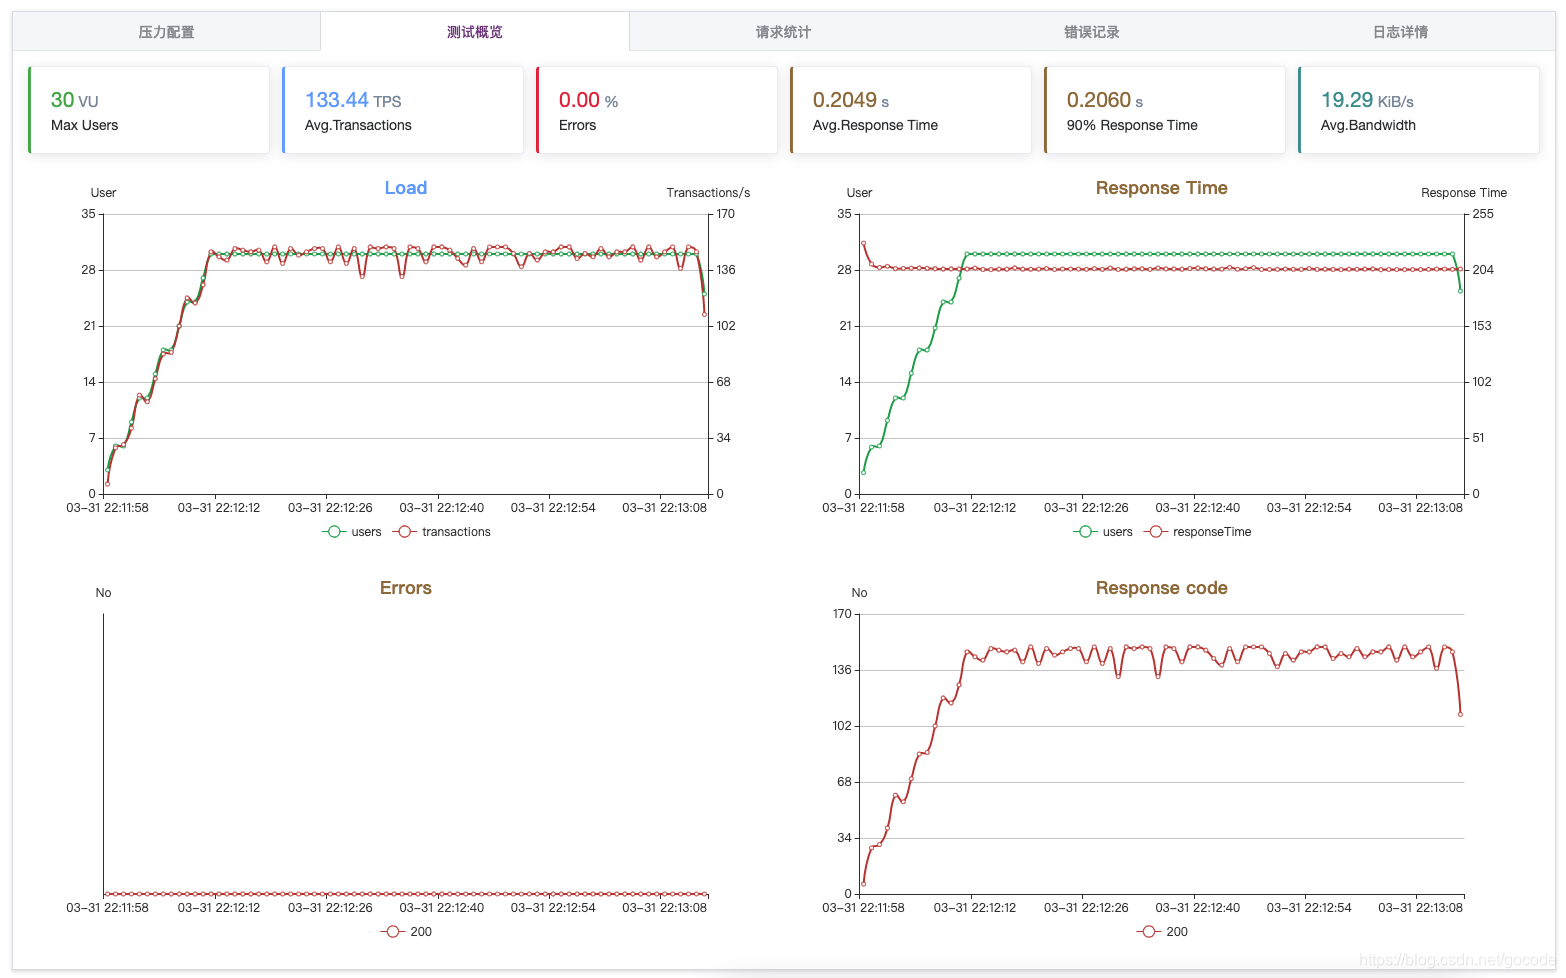Click 03-31 22:13:08 label under Response code chart
The image size is (1566, 978).
[1420, 908]
